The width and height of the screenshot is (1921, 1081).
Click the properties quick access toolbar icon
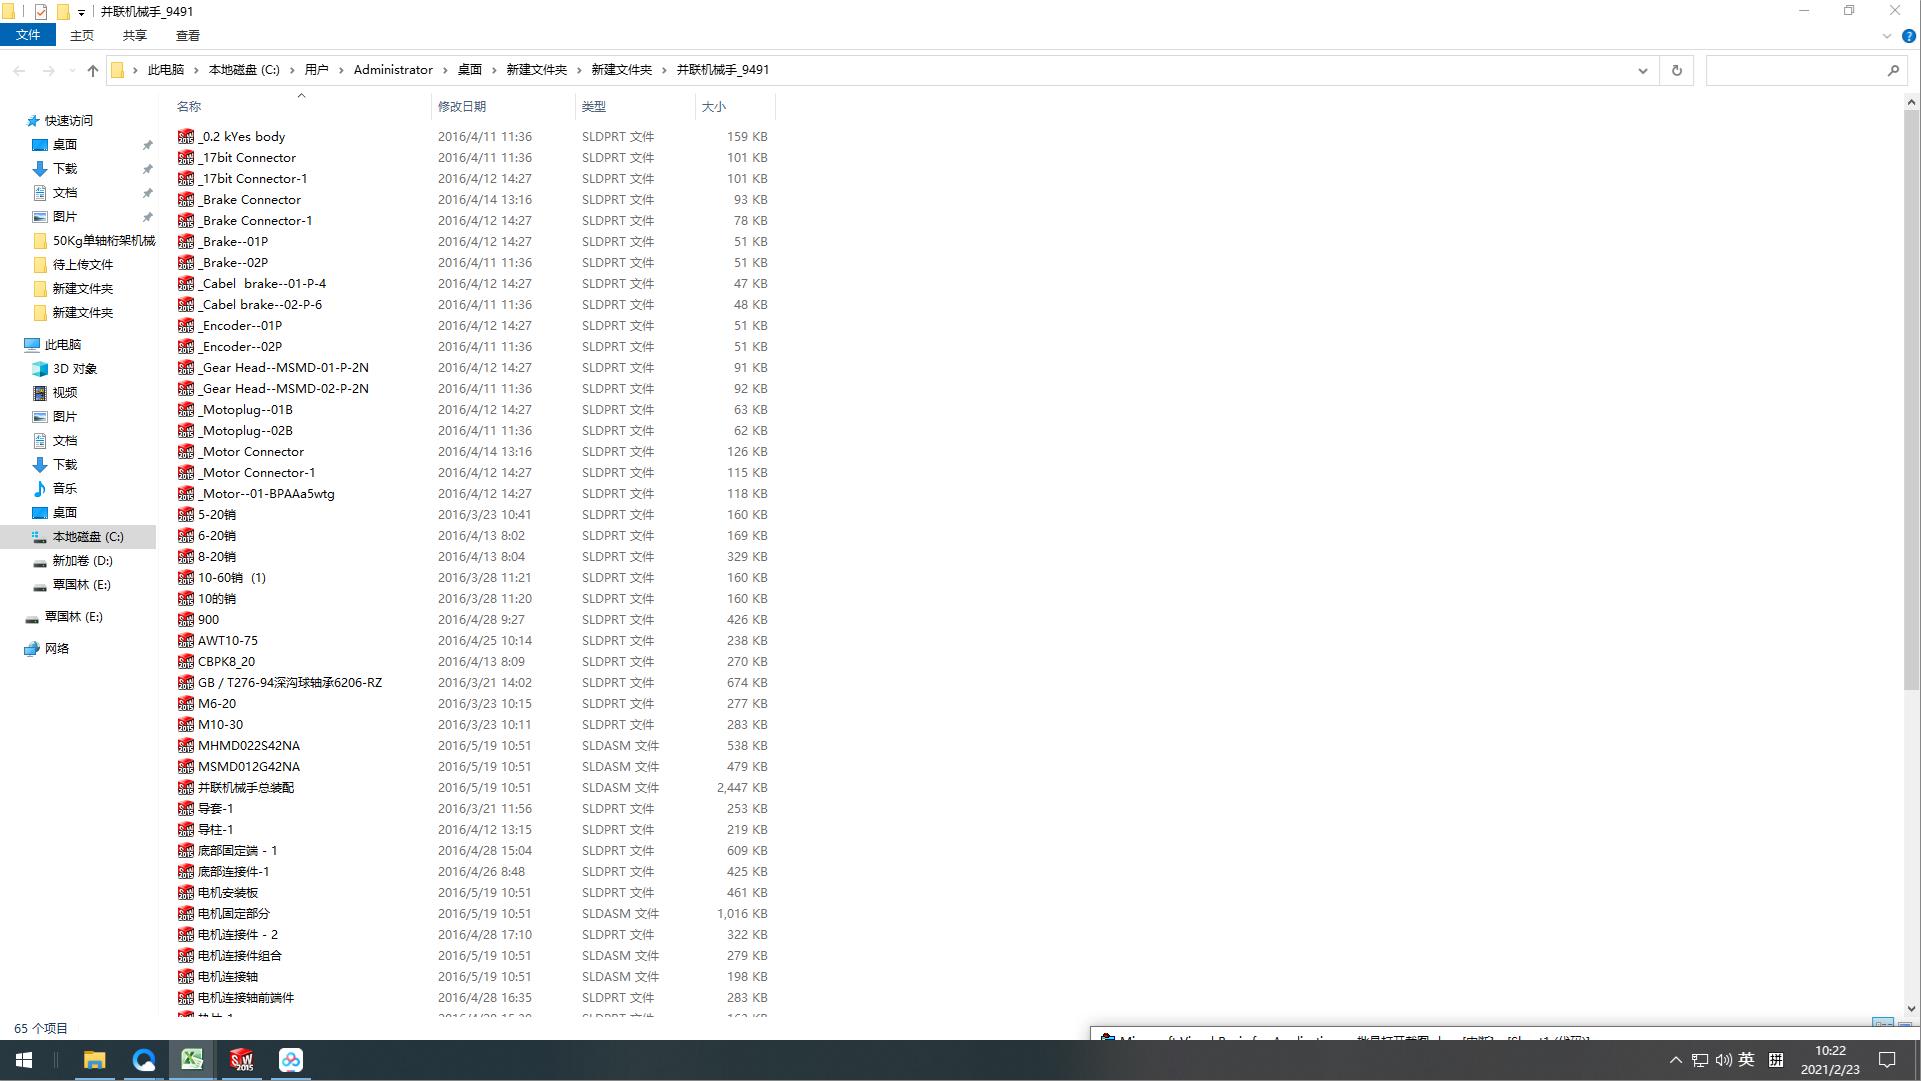[x=41, y=12]
